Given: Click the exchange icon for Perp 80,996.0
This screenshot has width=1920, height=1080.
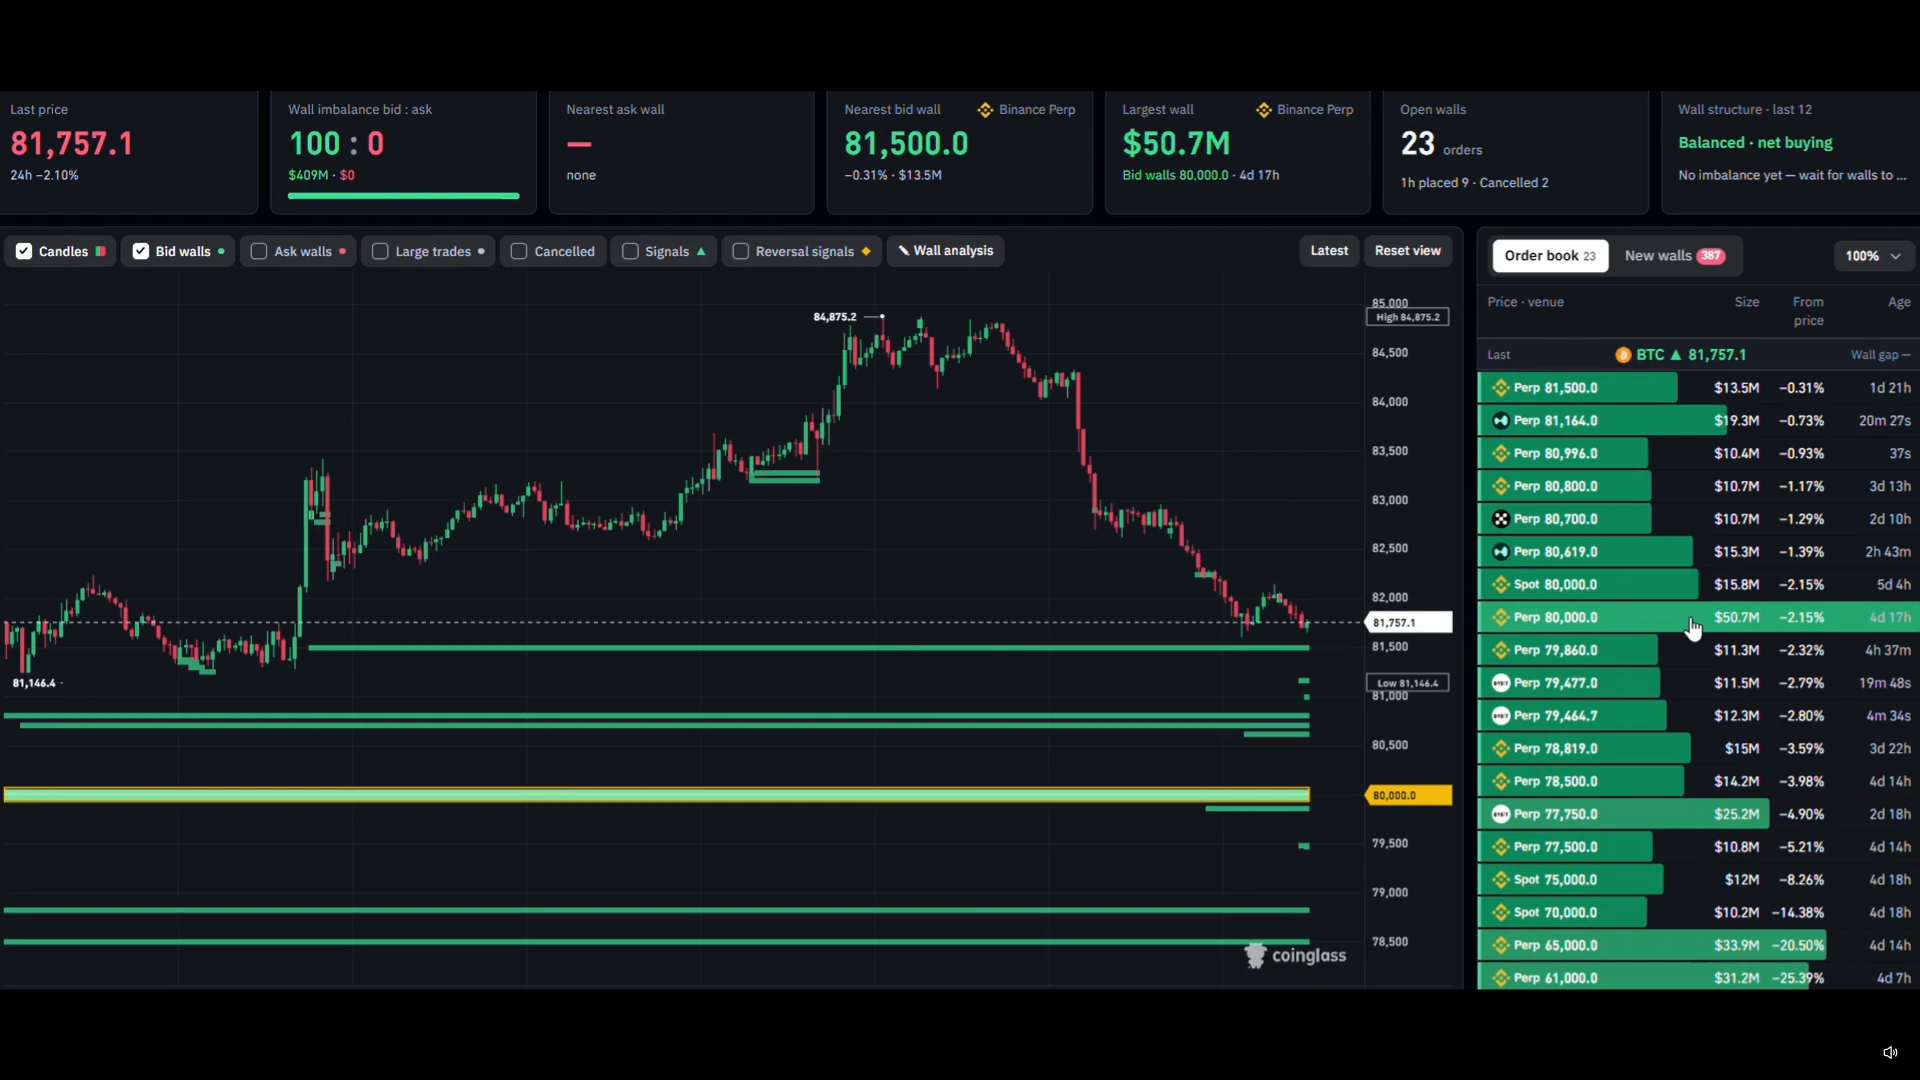Looking at the screenshot, I should tap(1500, 454).
